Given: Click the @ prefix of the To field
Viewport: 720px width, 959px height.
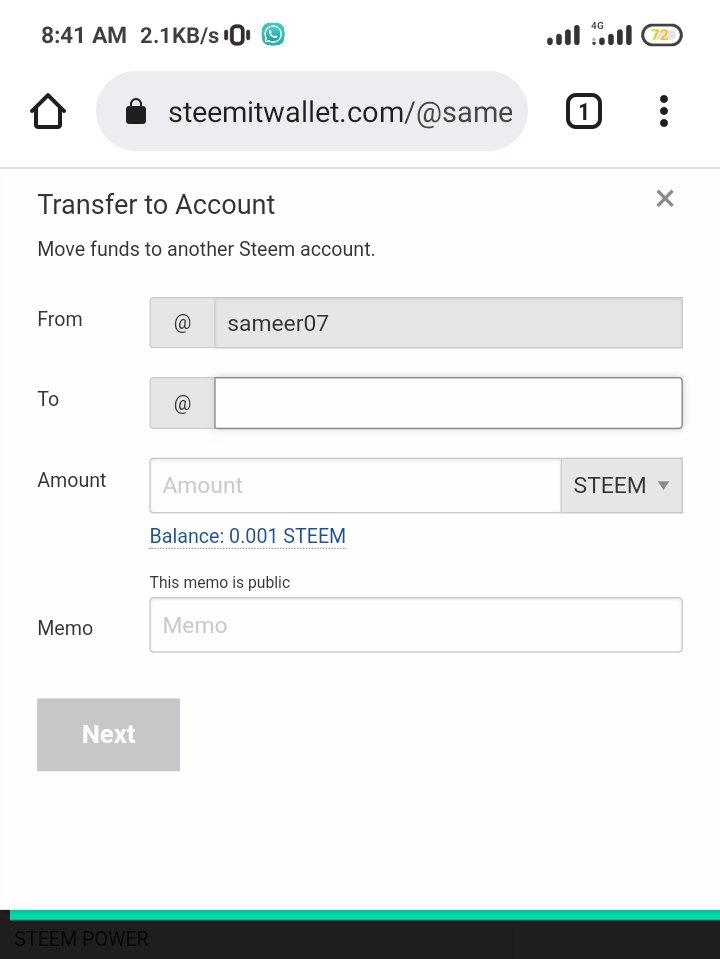Looking at the screenshot, I should (182, 403).
